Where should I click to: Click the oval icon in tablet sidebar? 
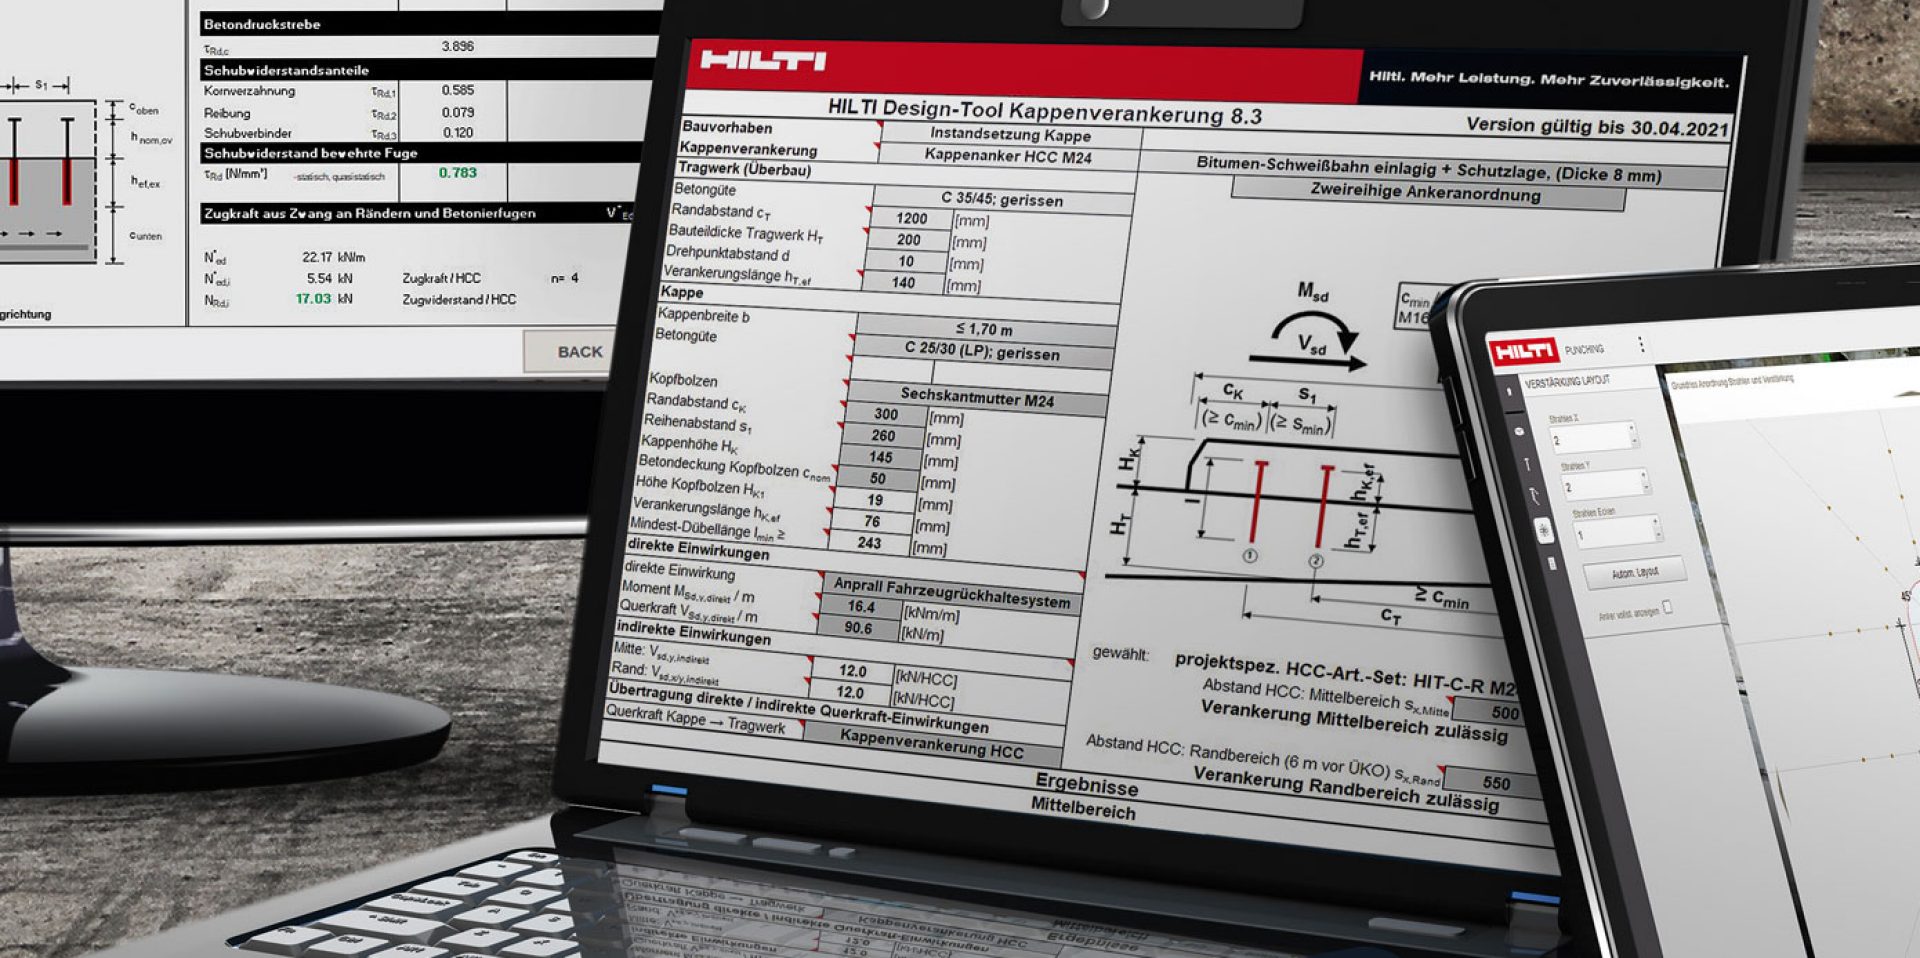click(1519, 431)
